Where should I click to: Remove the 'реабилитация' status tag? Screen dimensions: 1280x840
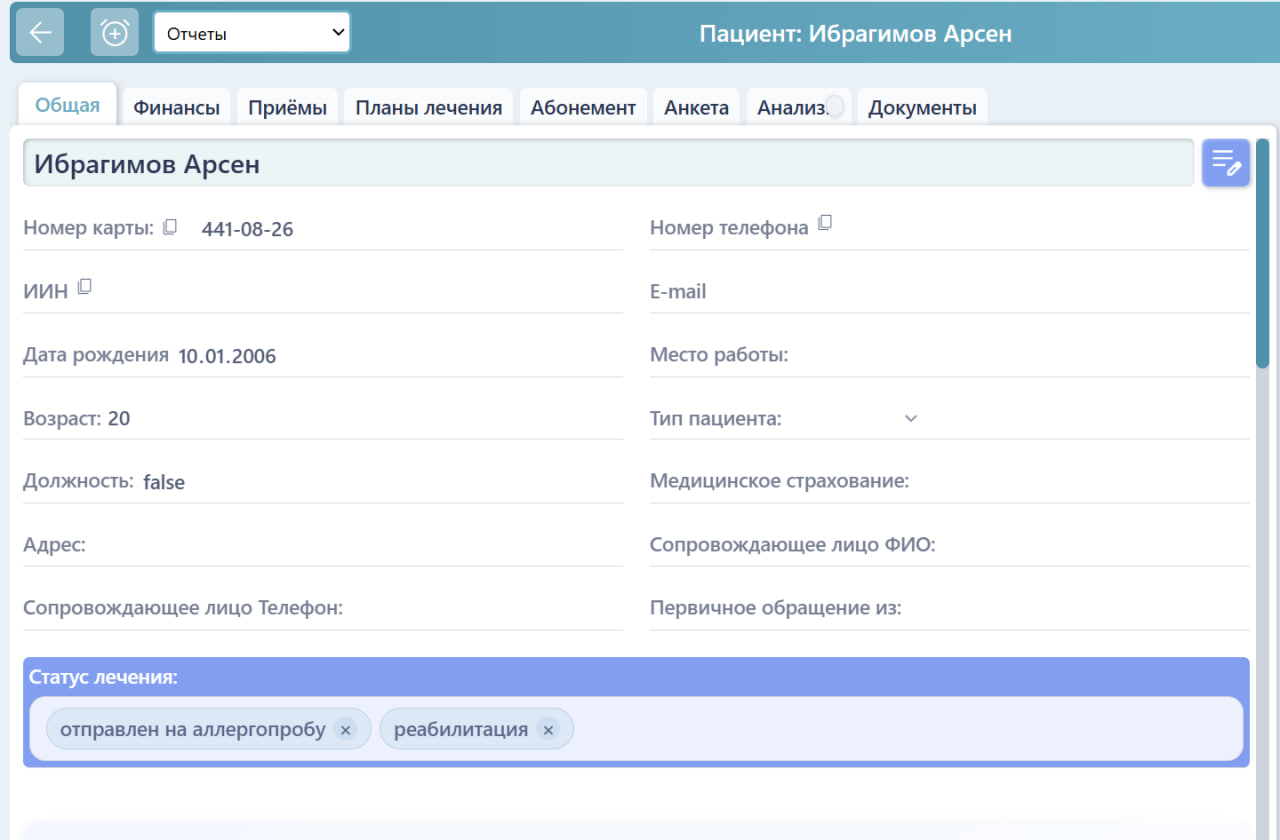[548, 730]
